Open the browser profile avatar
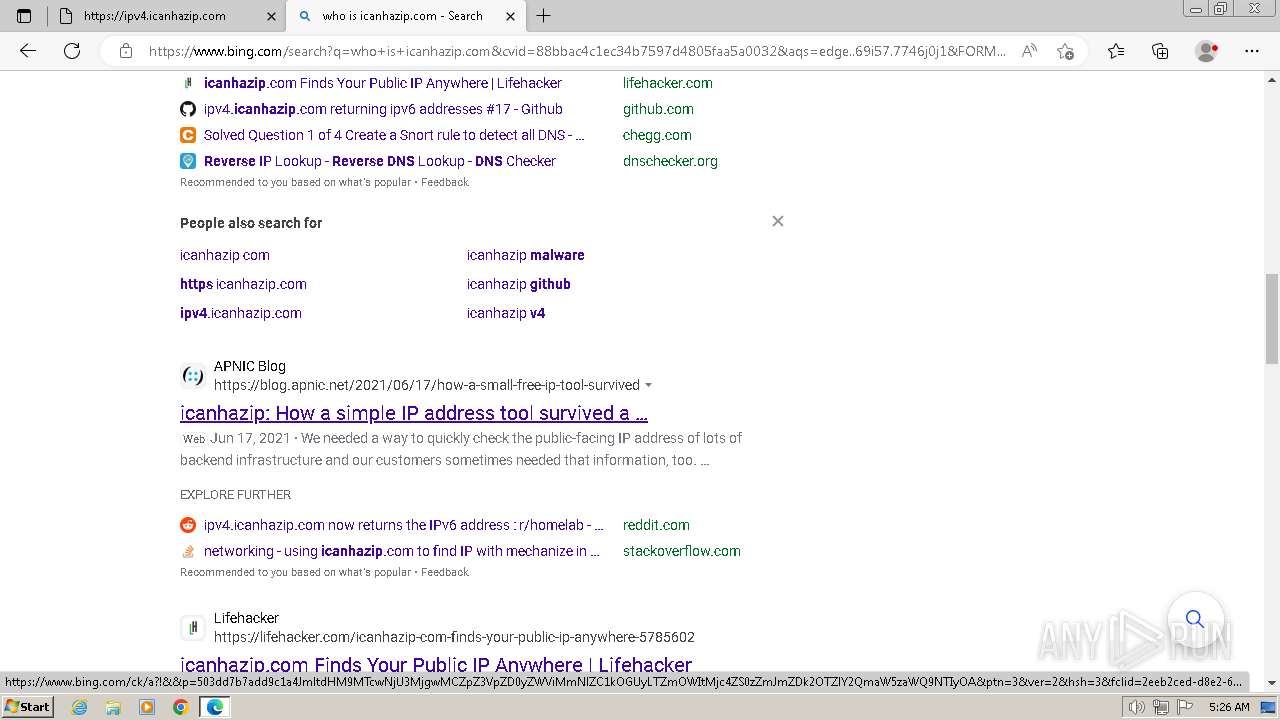 [x=1207, y=51]
